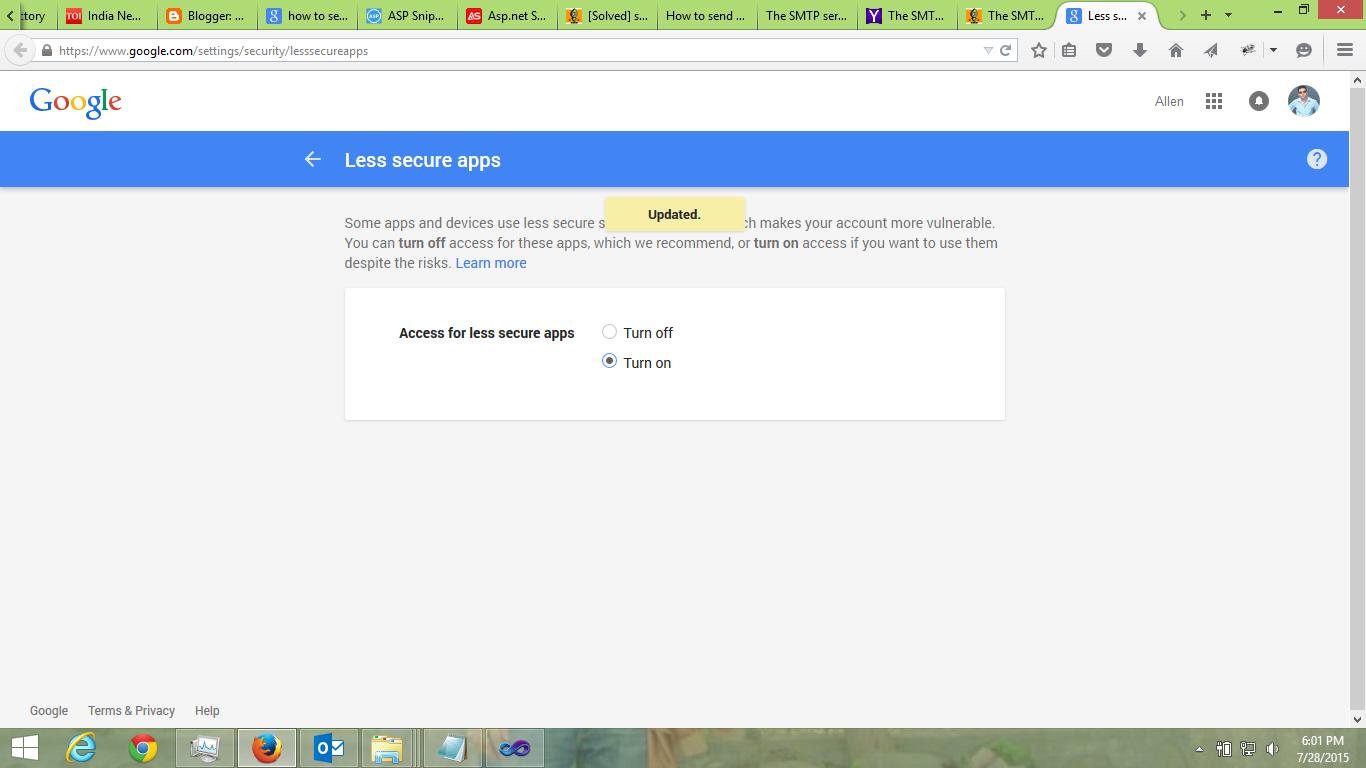Go to the homepage with the home icon
Viewport: 1366px width, 768px height.
coord(1176,48)
